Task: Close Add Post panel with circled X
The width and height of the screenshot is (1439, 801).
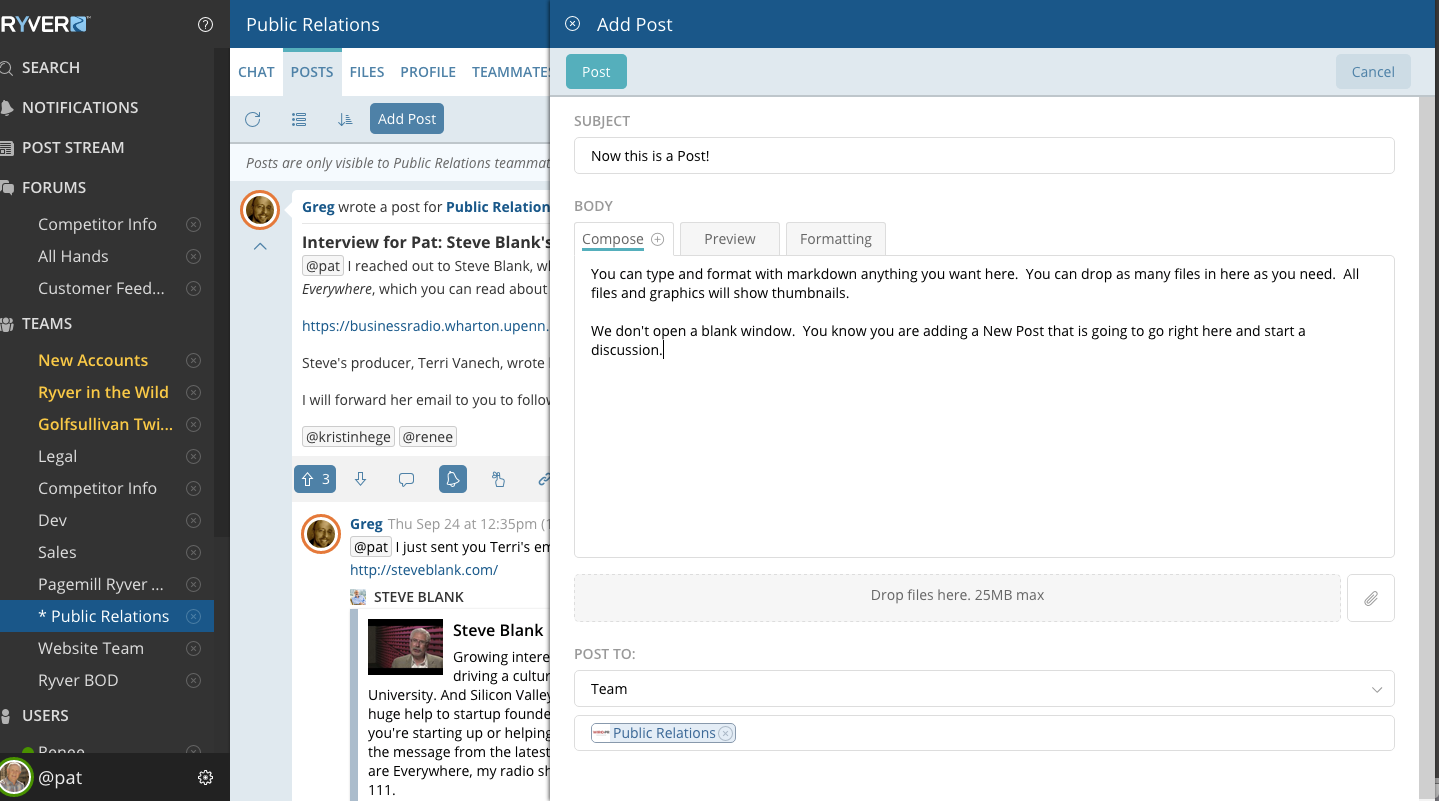Action: click(573, 24)
